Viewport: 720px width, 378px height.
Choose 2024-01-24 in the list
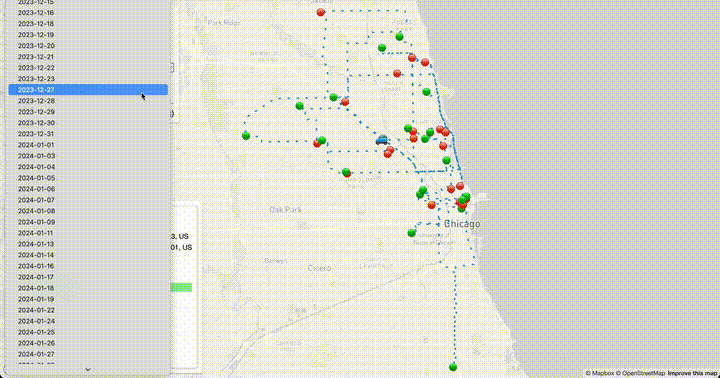(88, 321)
